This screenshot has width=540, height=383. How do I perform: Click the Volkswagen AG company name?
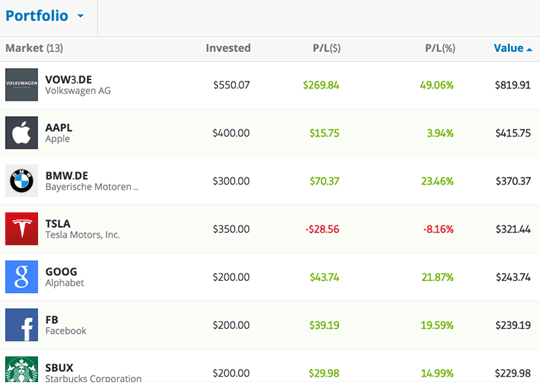78,91
